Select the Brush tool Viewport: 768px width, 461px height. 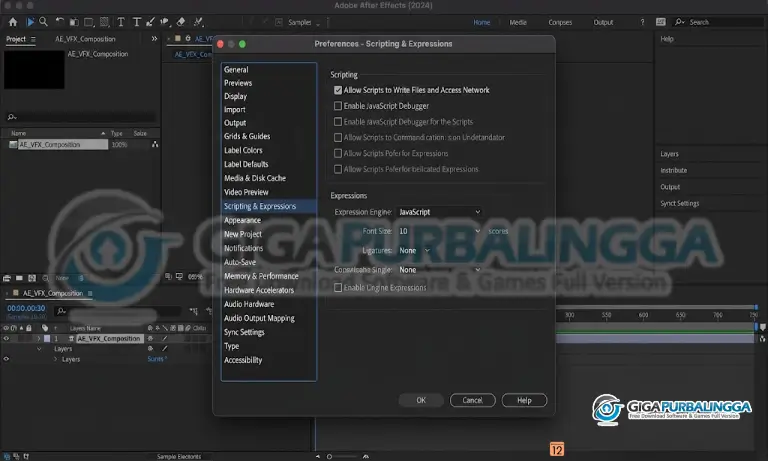click(150, 22)
